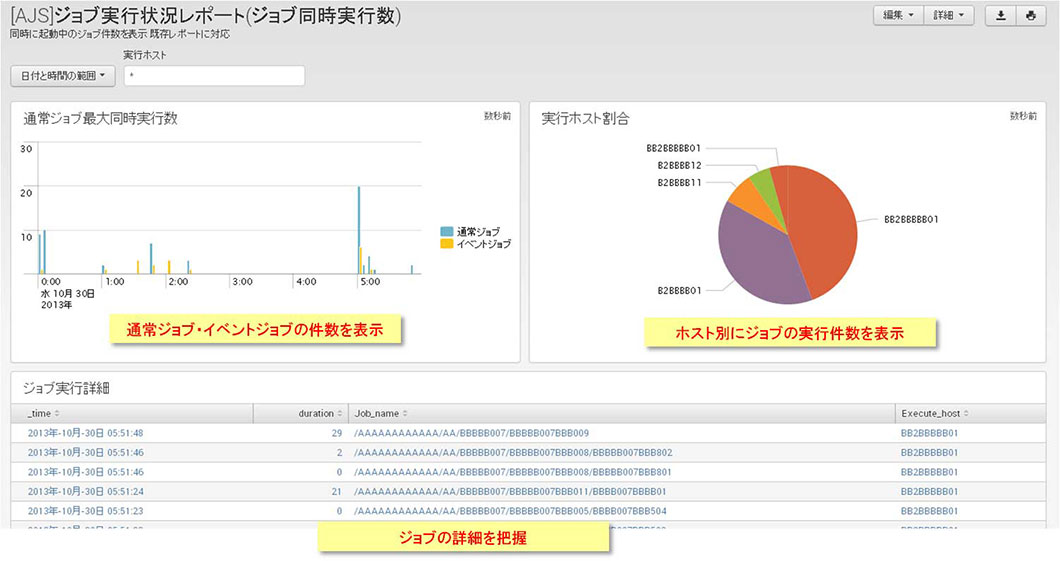The height and width of the screenshot is (561, 1060).
Task: Sort by Execute_host column arrow icon
Action: coord(967,413)
